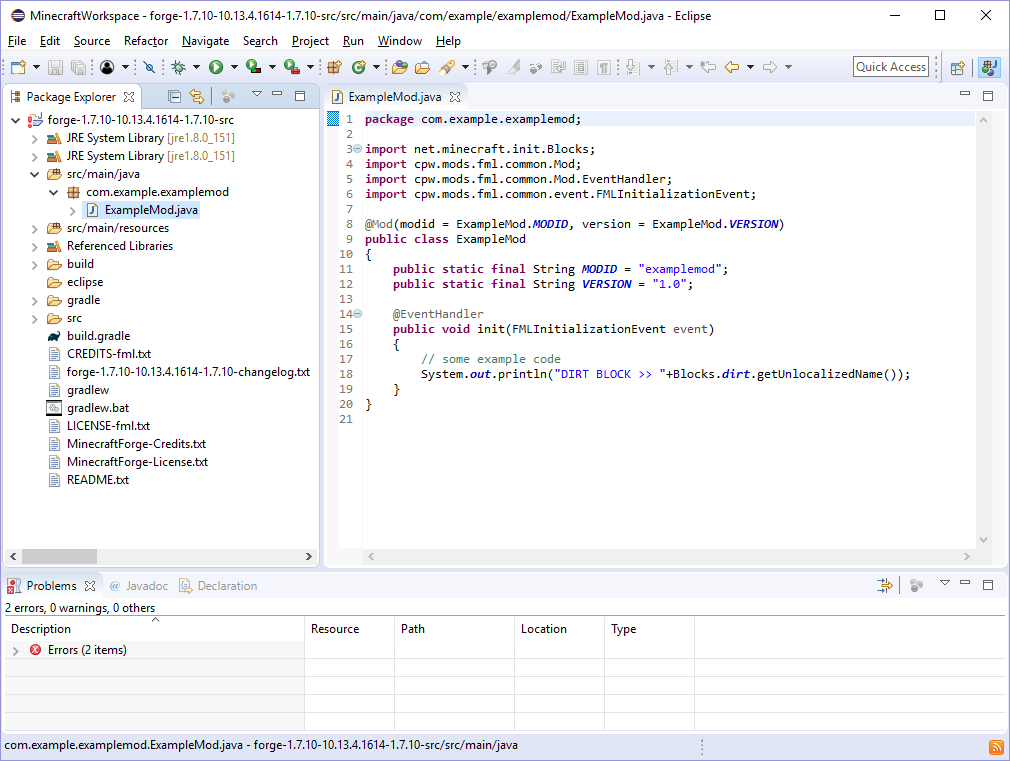Click the Skip All Breakpoints icon
The height and width of the screenshot is (761, 1010).
149,67
